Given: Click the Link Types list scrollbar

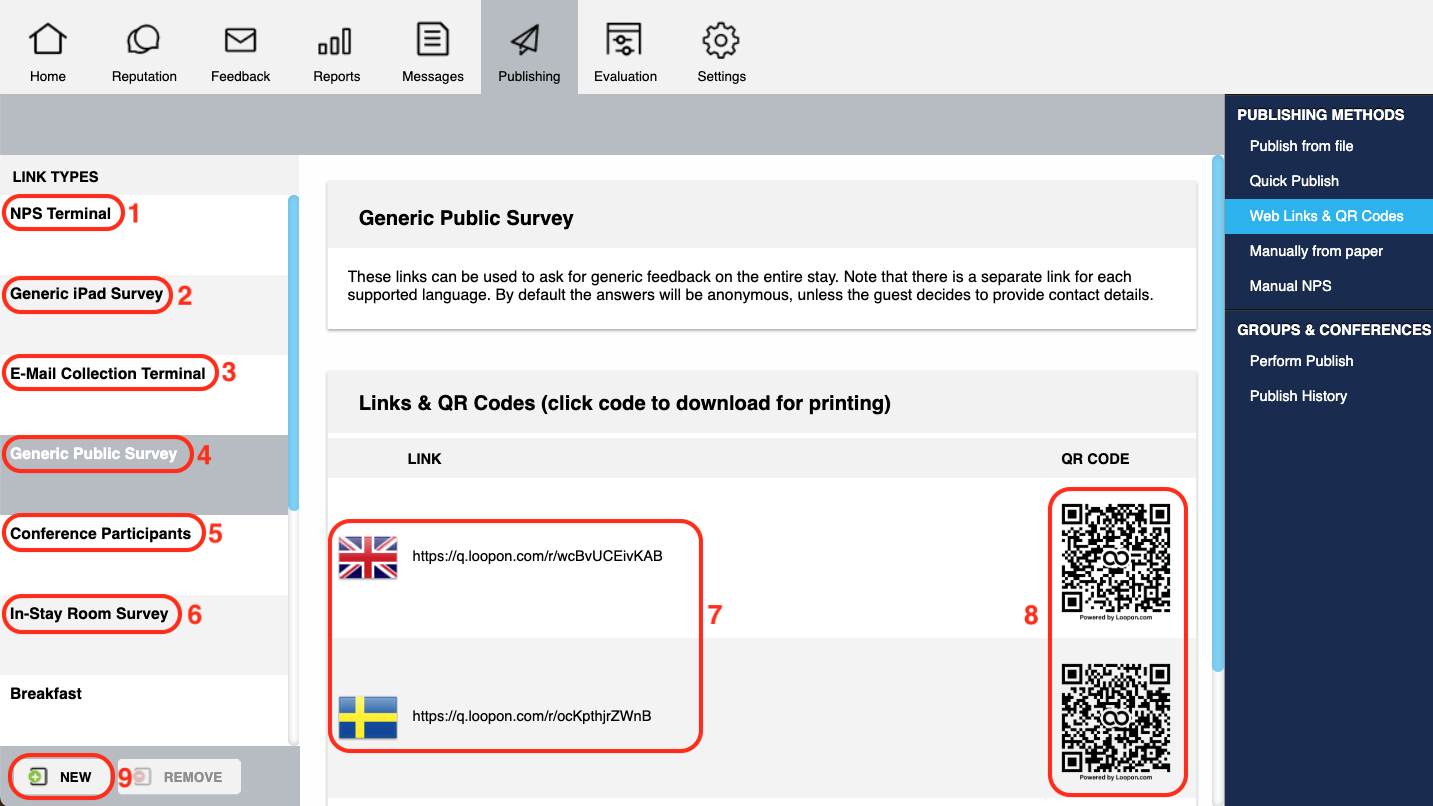Looking at the screenshot, I should coord(293,354).
